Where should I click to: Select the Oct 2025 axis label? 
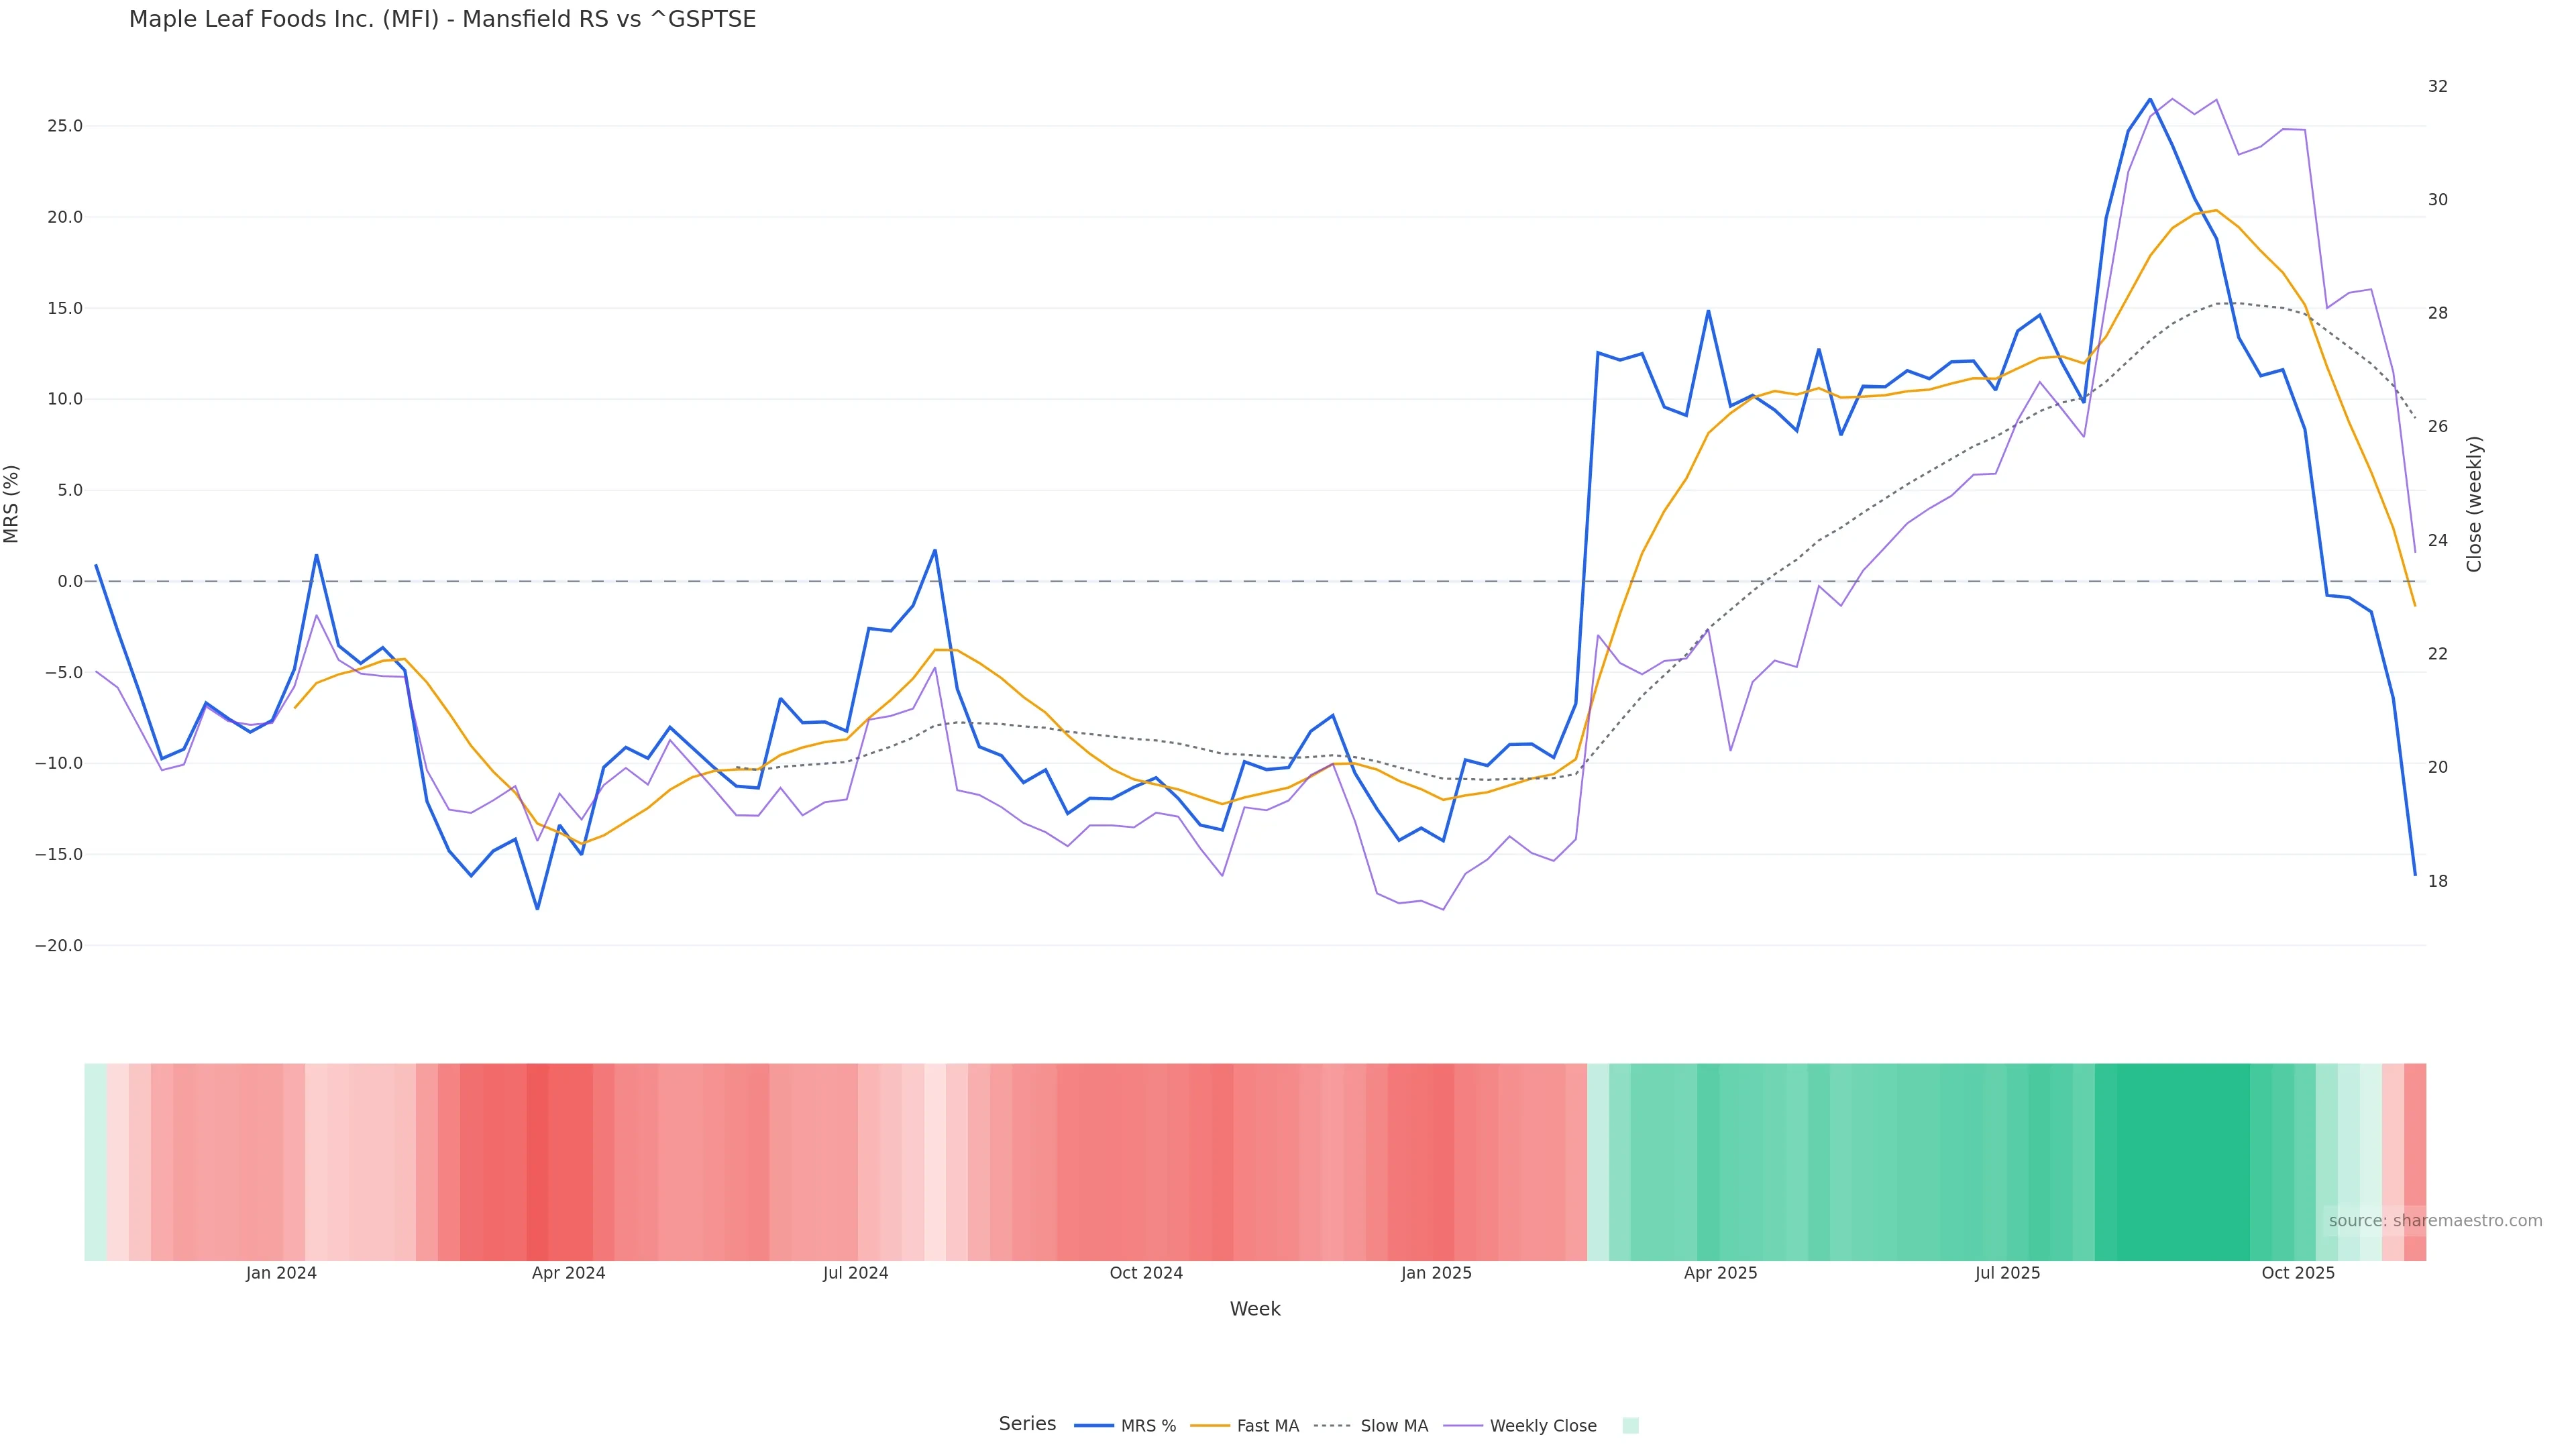pos(2298,1273)
